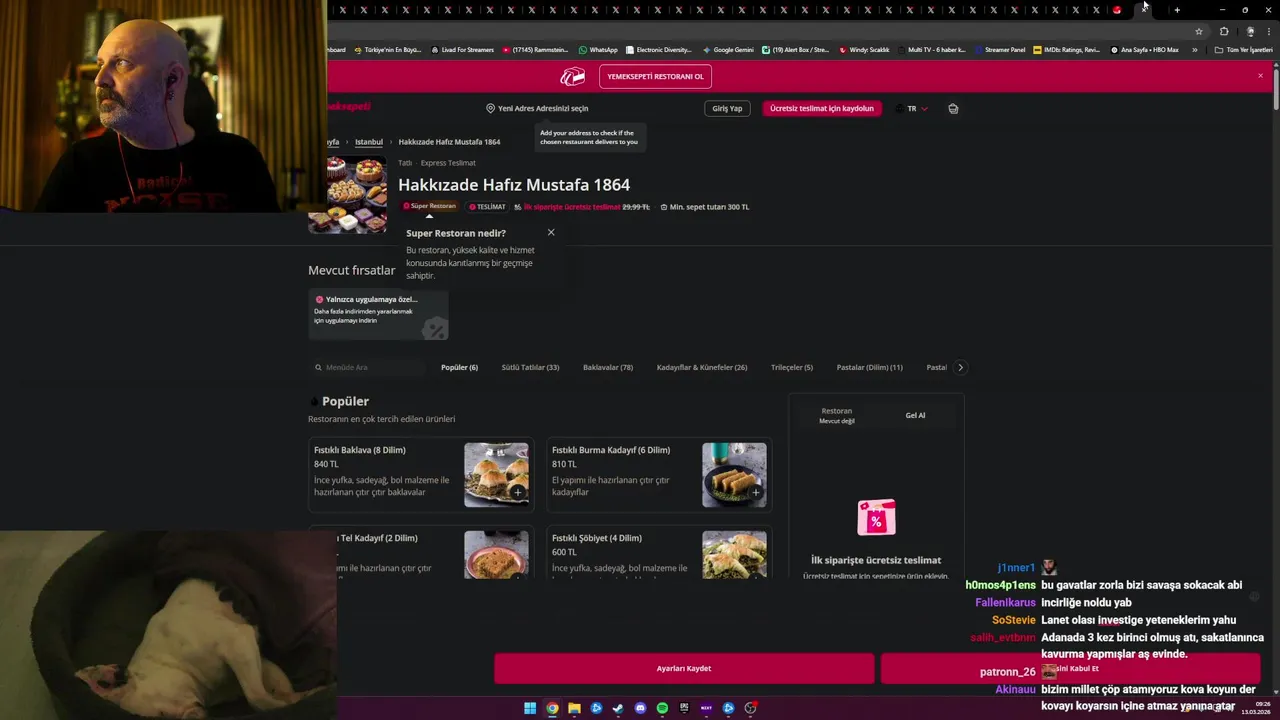Viewport: 1280px width, 720px height.
Task: Click the page vertical scrollbar
Action: (1275, 90)
